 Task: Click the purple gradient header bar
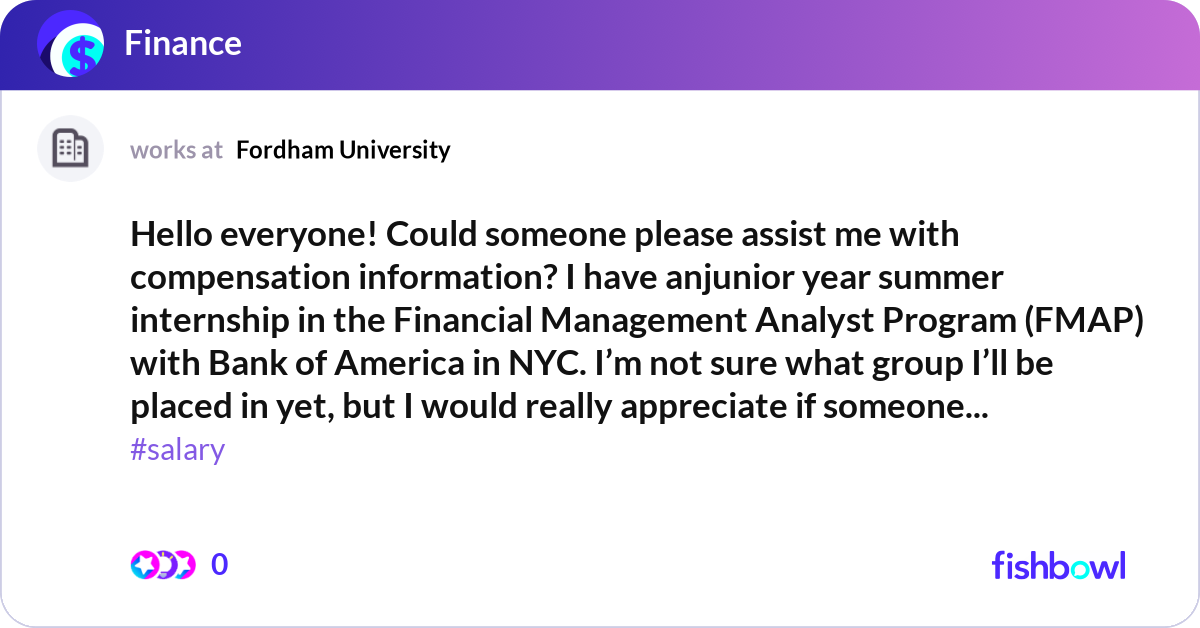click(700, 45)
